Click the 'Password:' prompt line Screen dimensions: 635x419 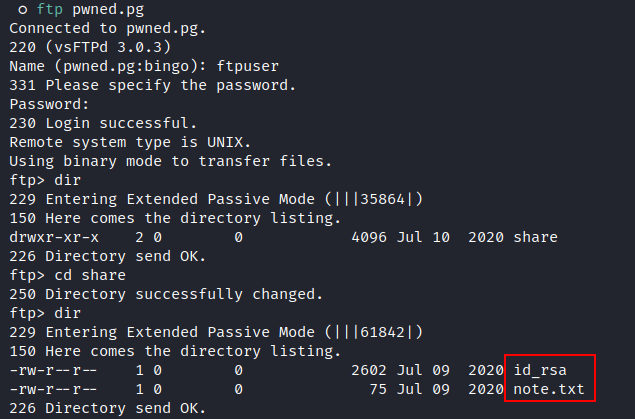49,104
